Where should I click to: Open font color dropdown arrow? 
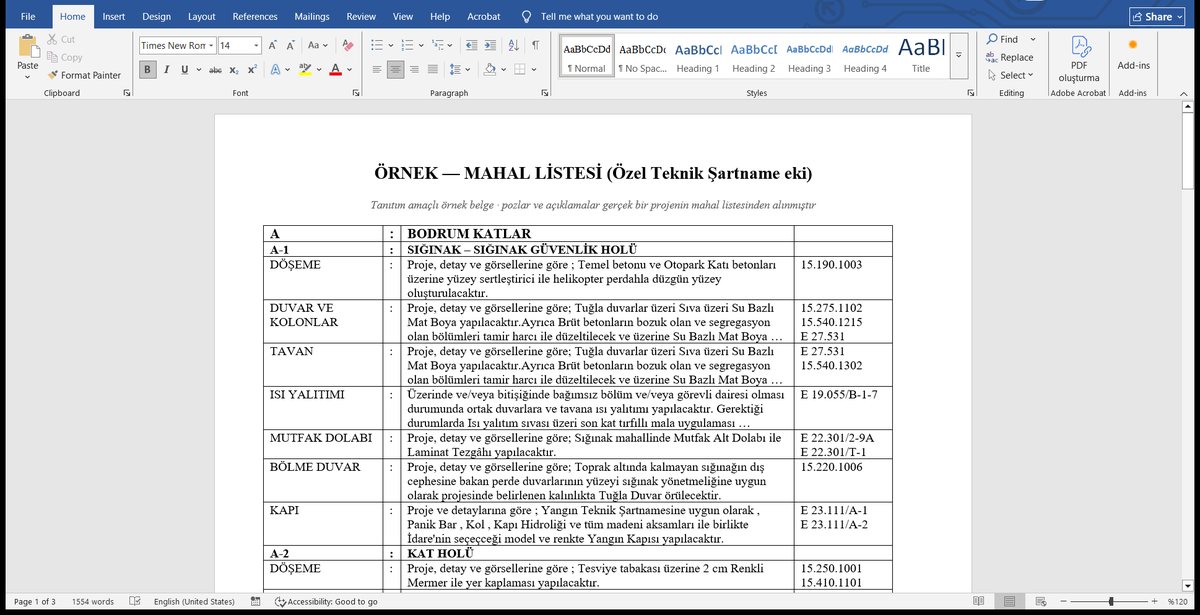click(347, 69)
